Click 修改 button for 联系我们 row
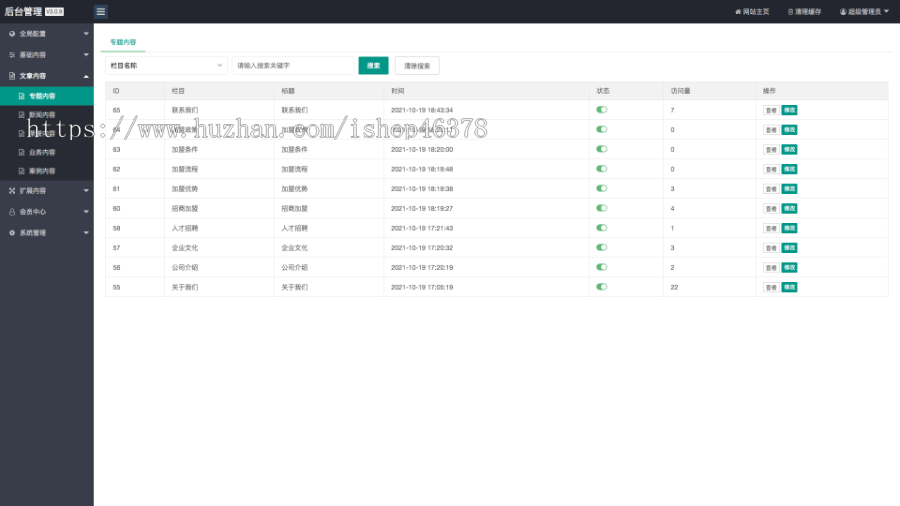The image size is (900, 506). click(x=790, y=110)
